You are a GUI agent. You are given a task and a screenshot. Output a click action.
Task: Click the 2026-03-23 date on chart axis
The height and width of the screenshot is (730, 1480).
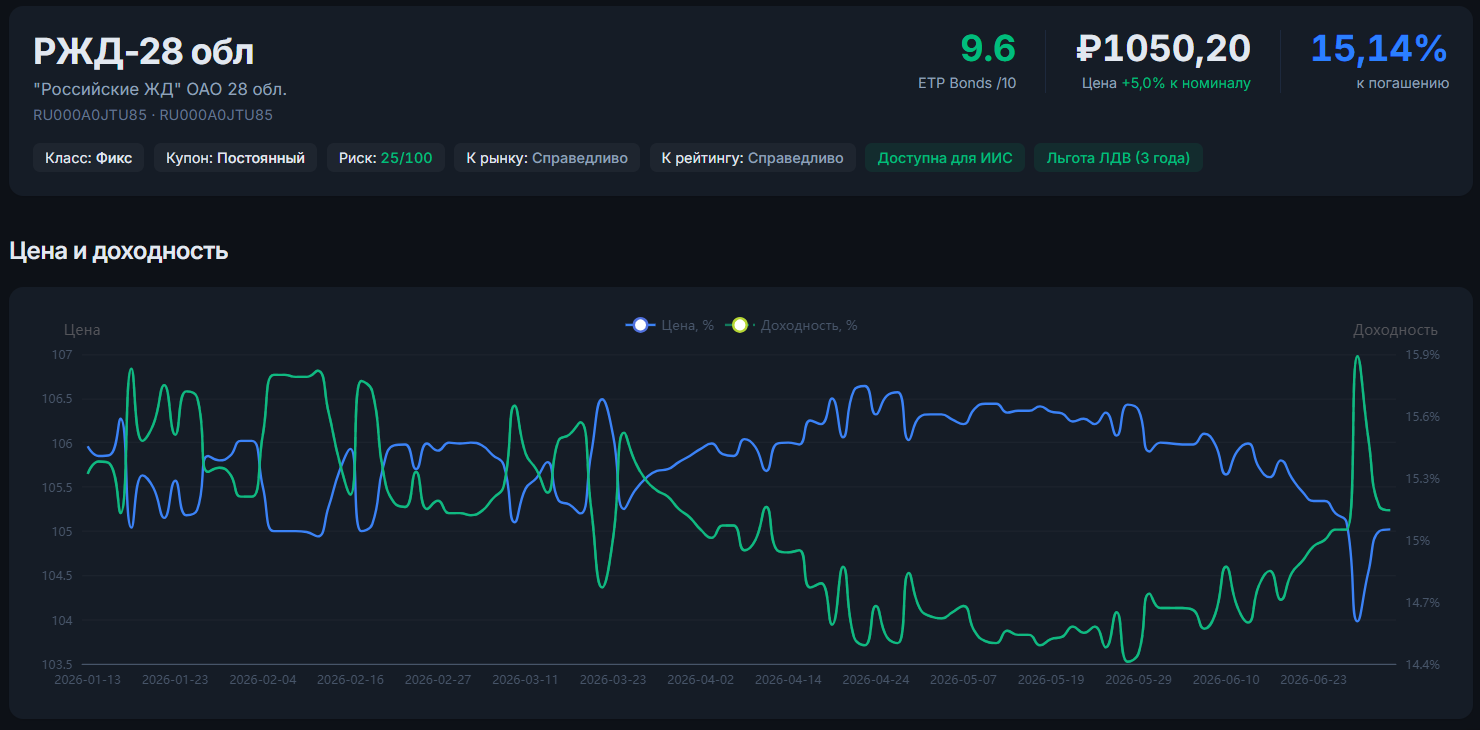(x=614, y=680)
